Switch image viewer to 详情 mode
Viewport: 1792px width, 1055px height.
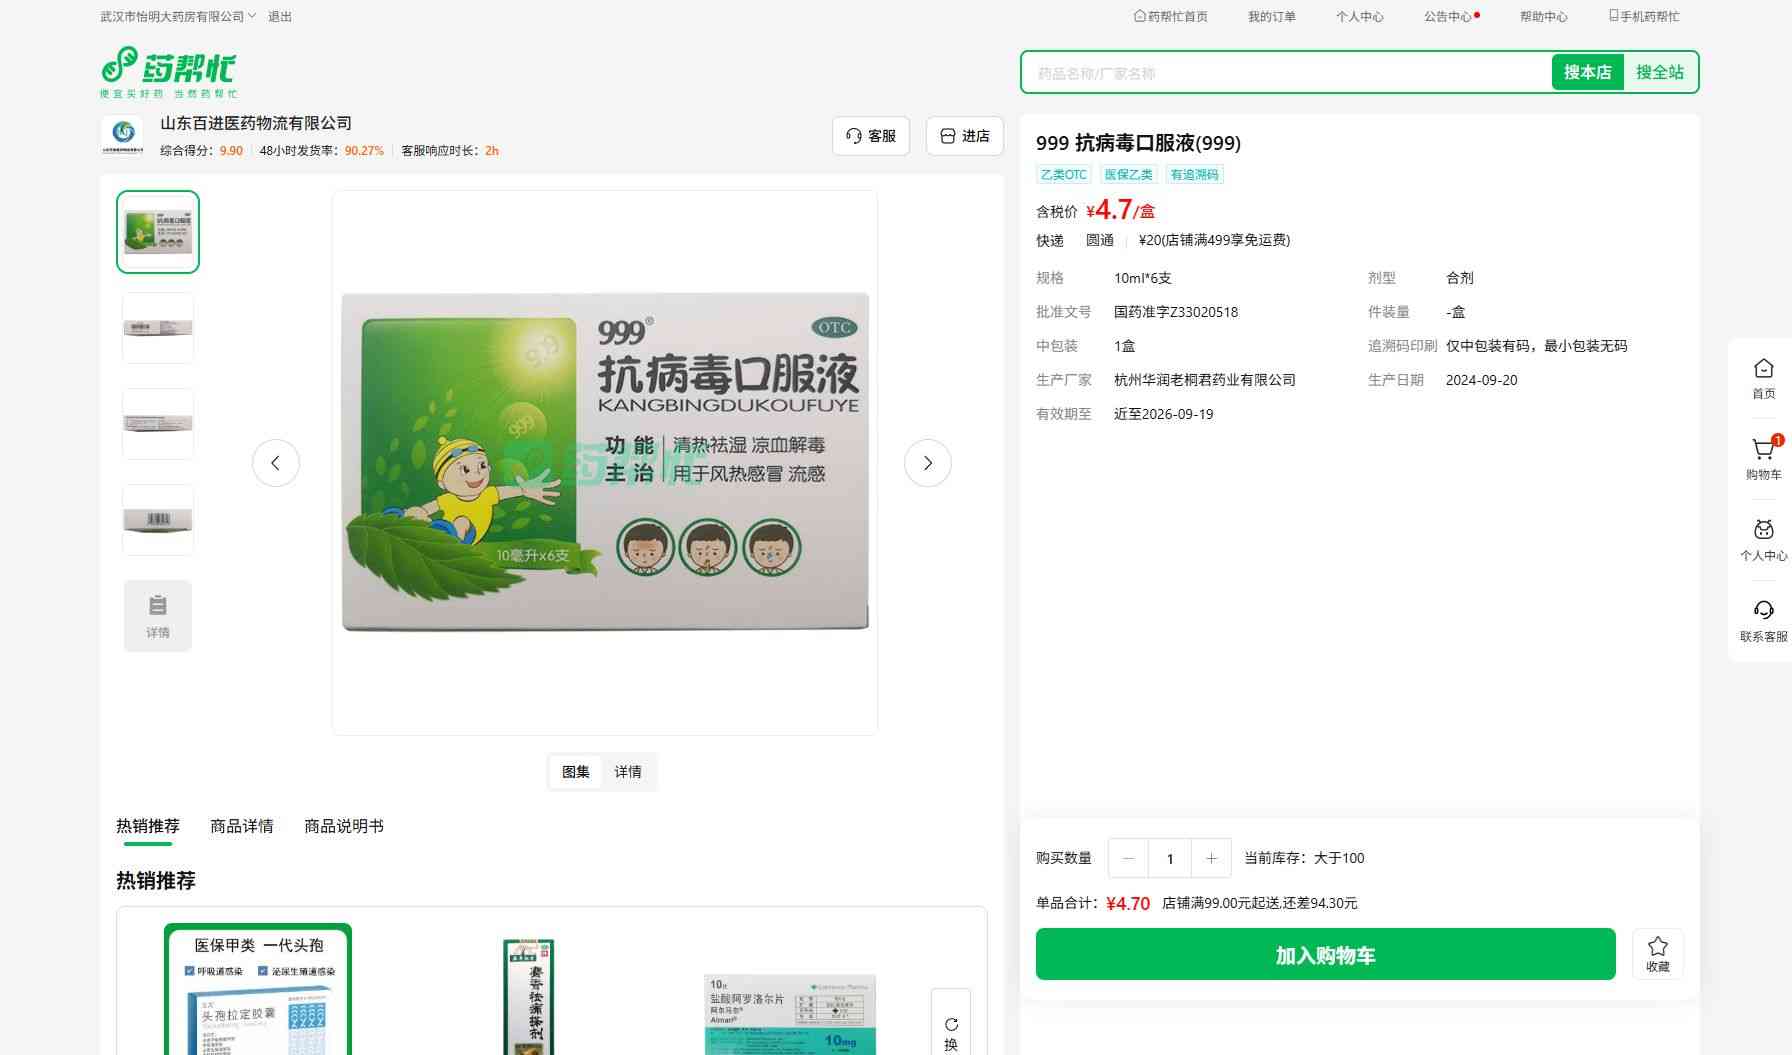click(x=628, y=772)
